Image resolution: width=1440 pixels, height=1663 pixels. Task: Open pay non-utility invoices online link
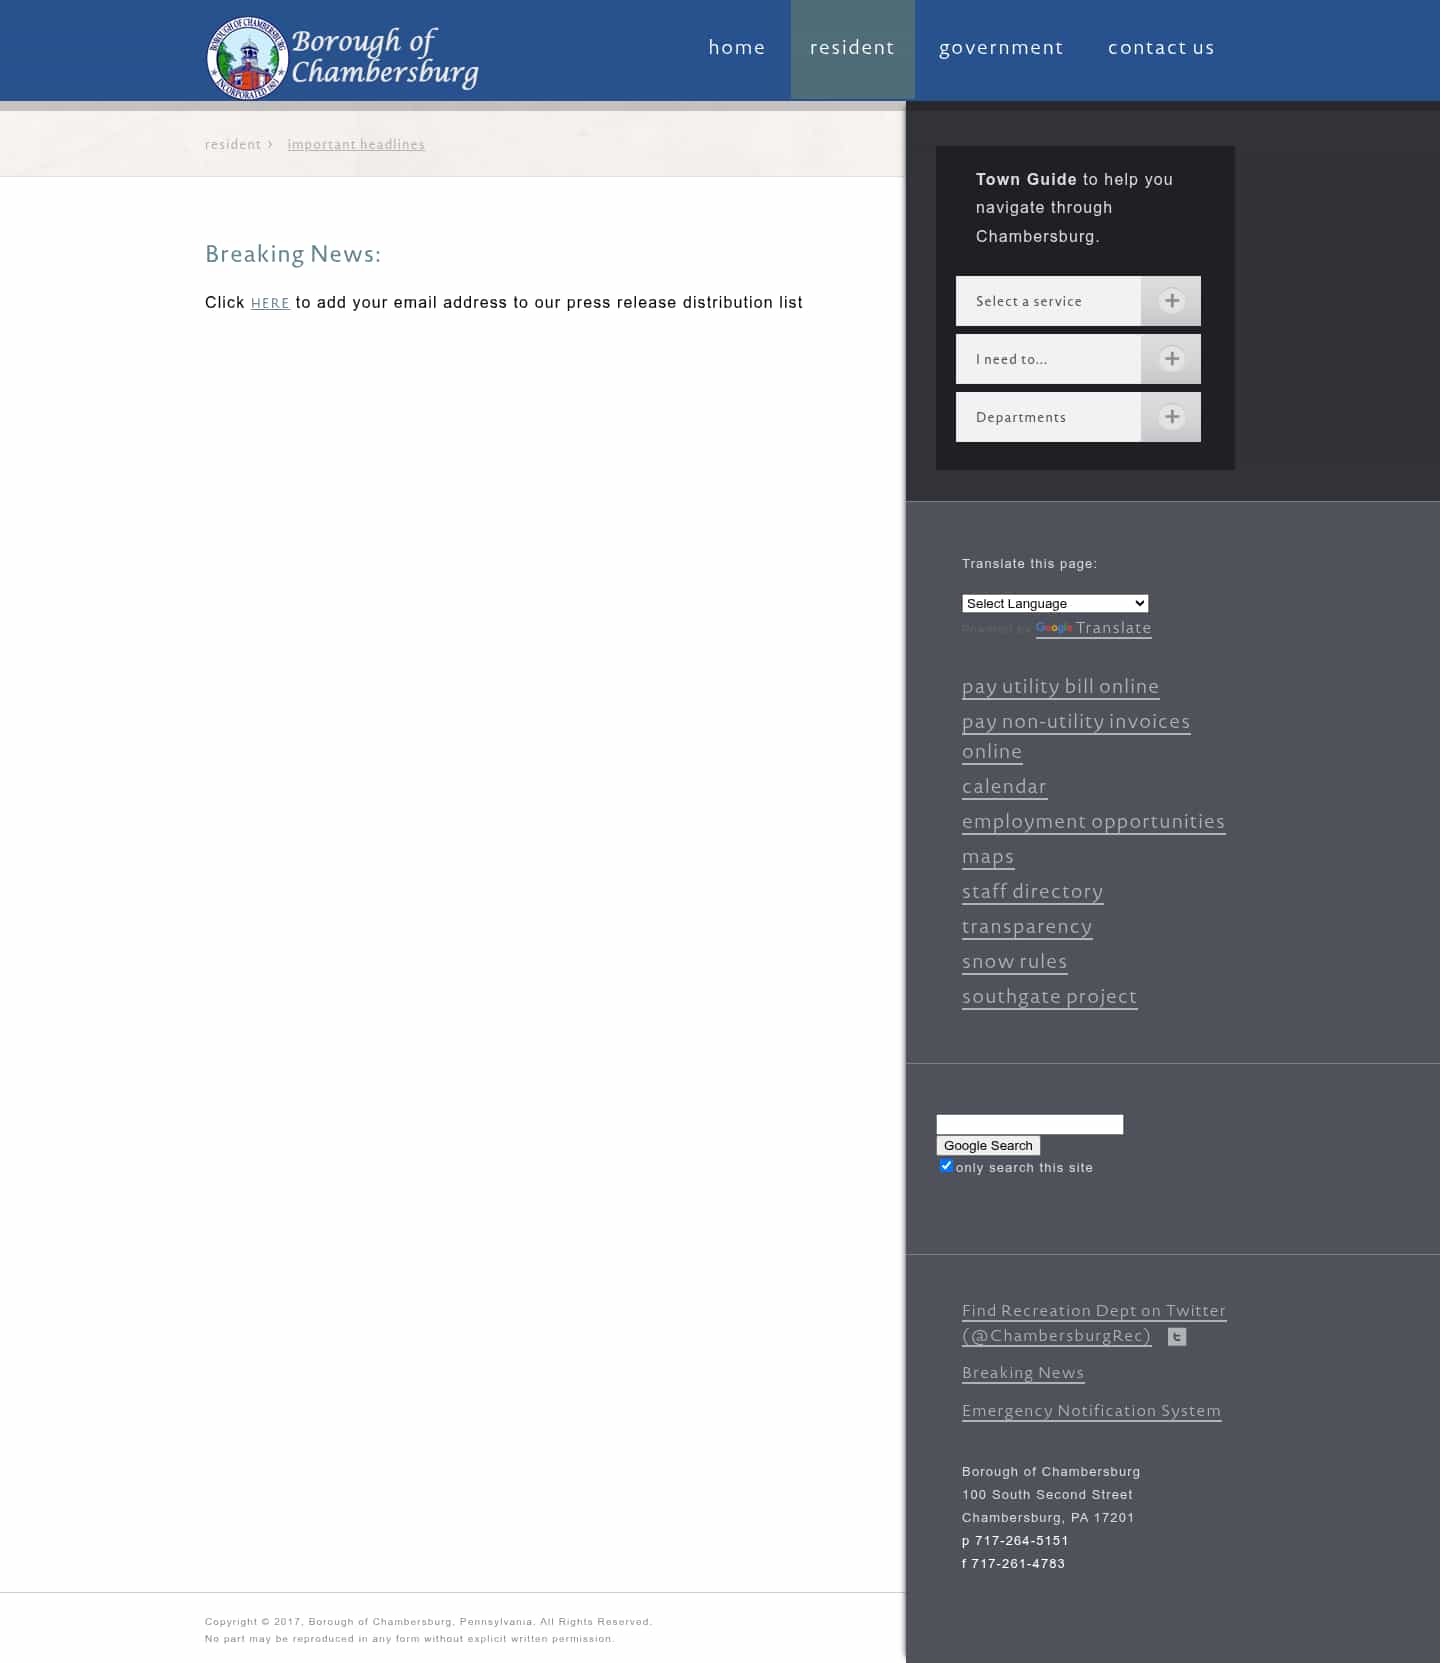[1076, 736]
